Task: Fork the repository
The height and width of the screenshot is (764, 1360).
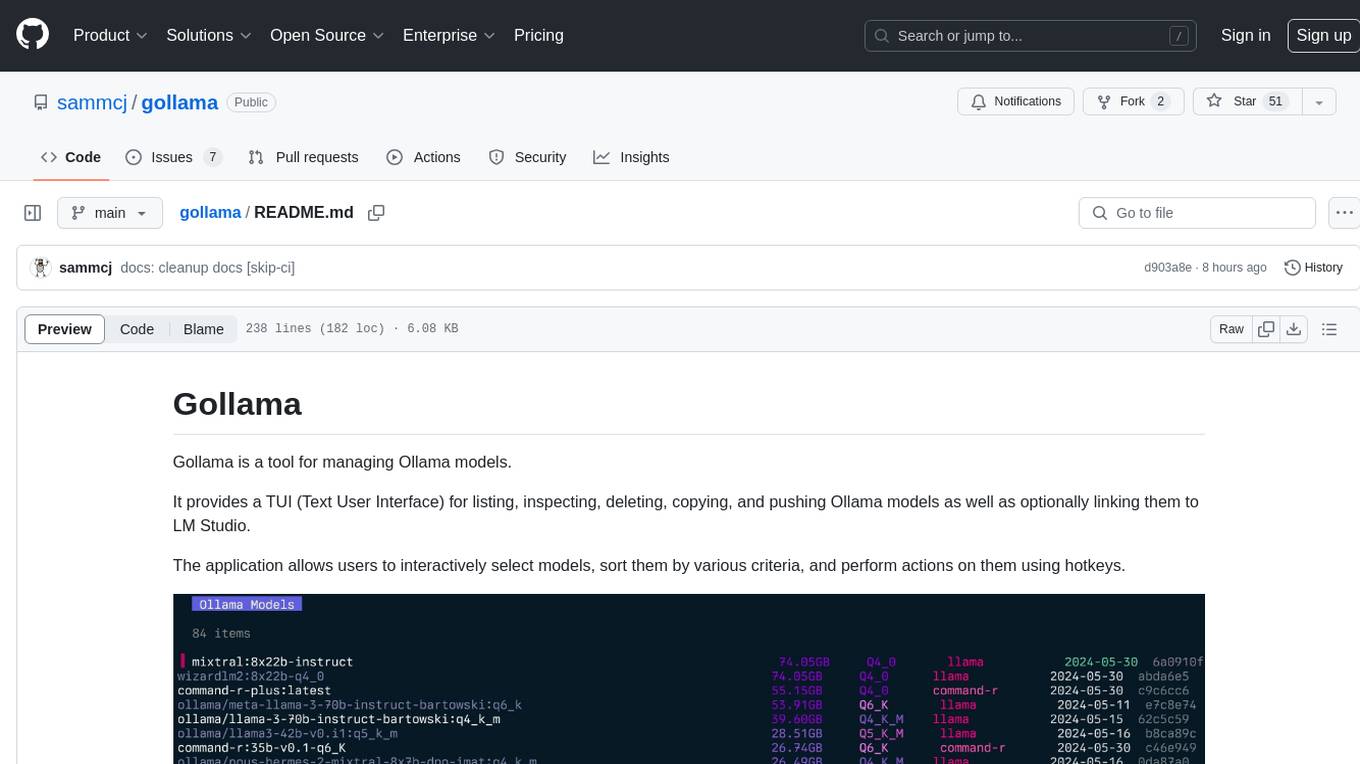Action: 1133,101
